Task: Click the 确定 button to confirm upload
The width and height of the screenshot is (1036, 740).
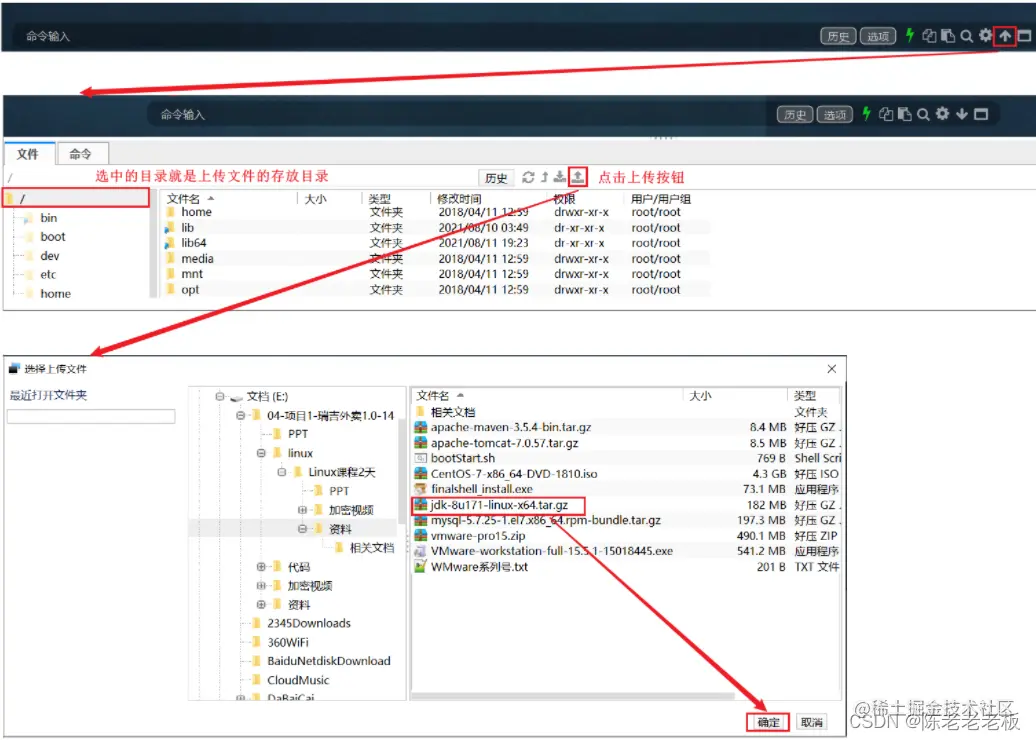Action: [x=767, y=722]
